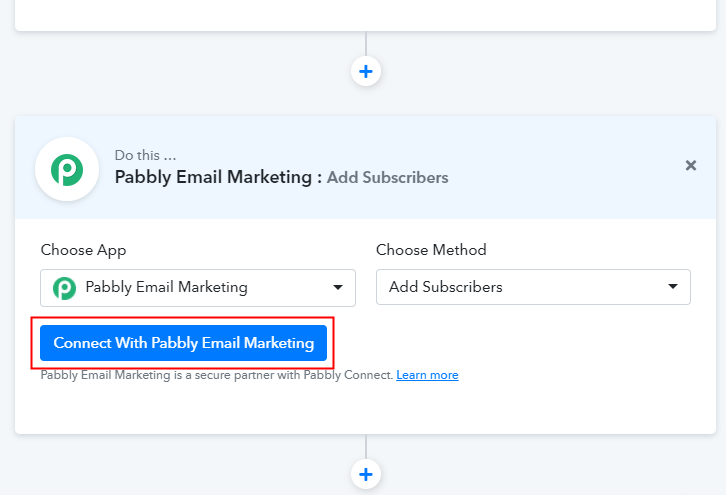The height and width of the screenshot is (495, 726).
Task: Click the Add Subscribers header text
Action: [388, 178]
